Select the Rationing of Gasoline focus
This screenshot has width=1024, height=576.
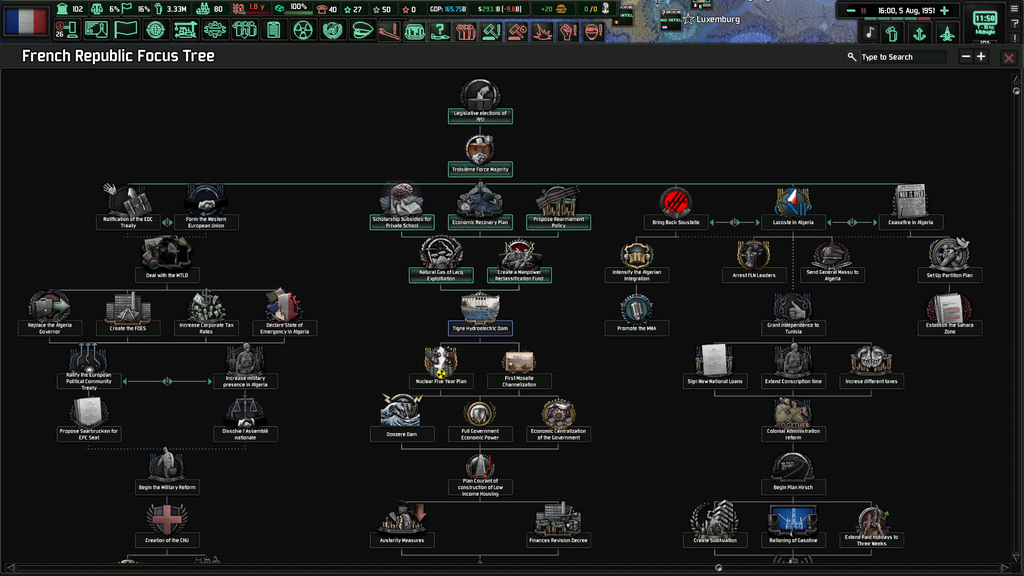[793, 524]
